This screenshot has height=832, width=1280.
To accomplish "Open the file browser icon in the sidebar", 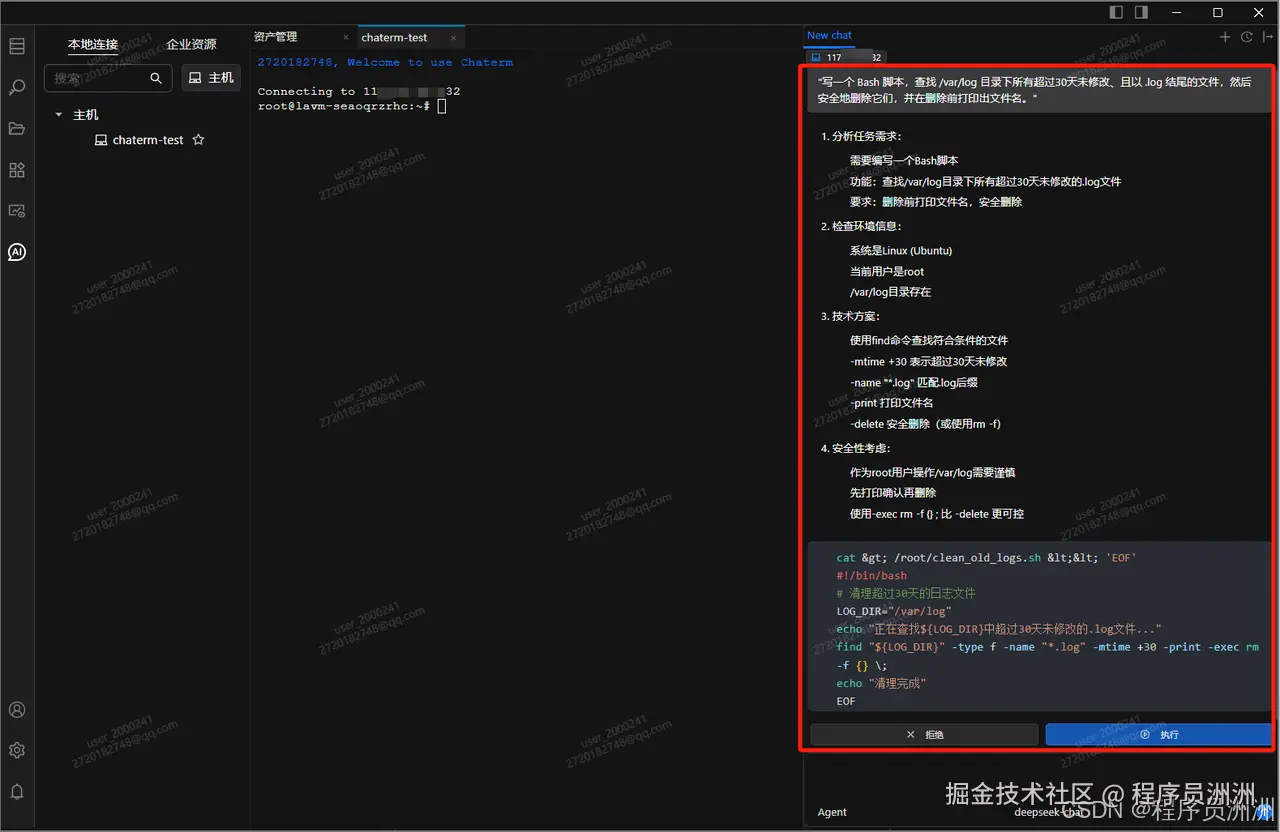I will (x=16, y=128).
